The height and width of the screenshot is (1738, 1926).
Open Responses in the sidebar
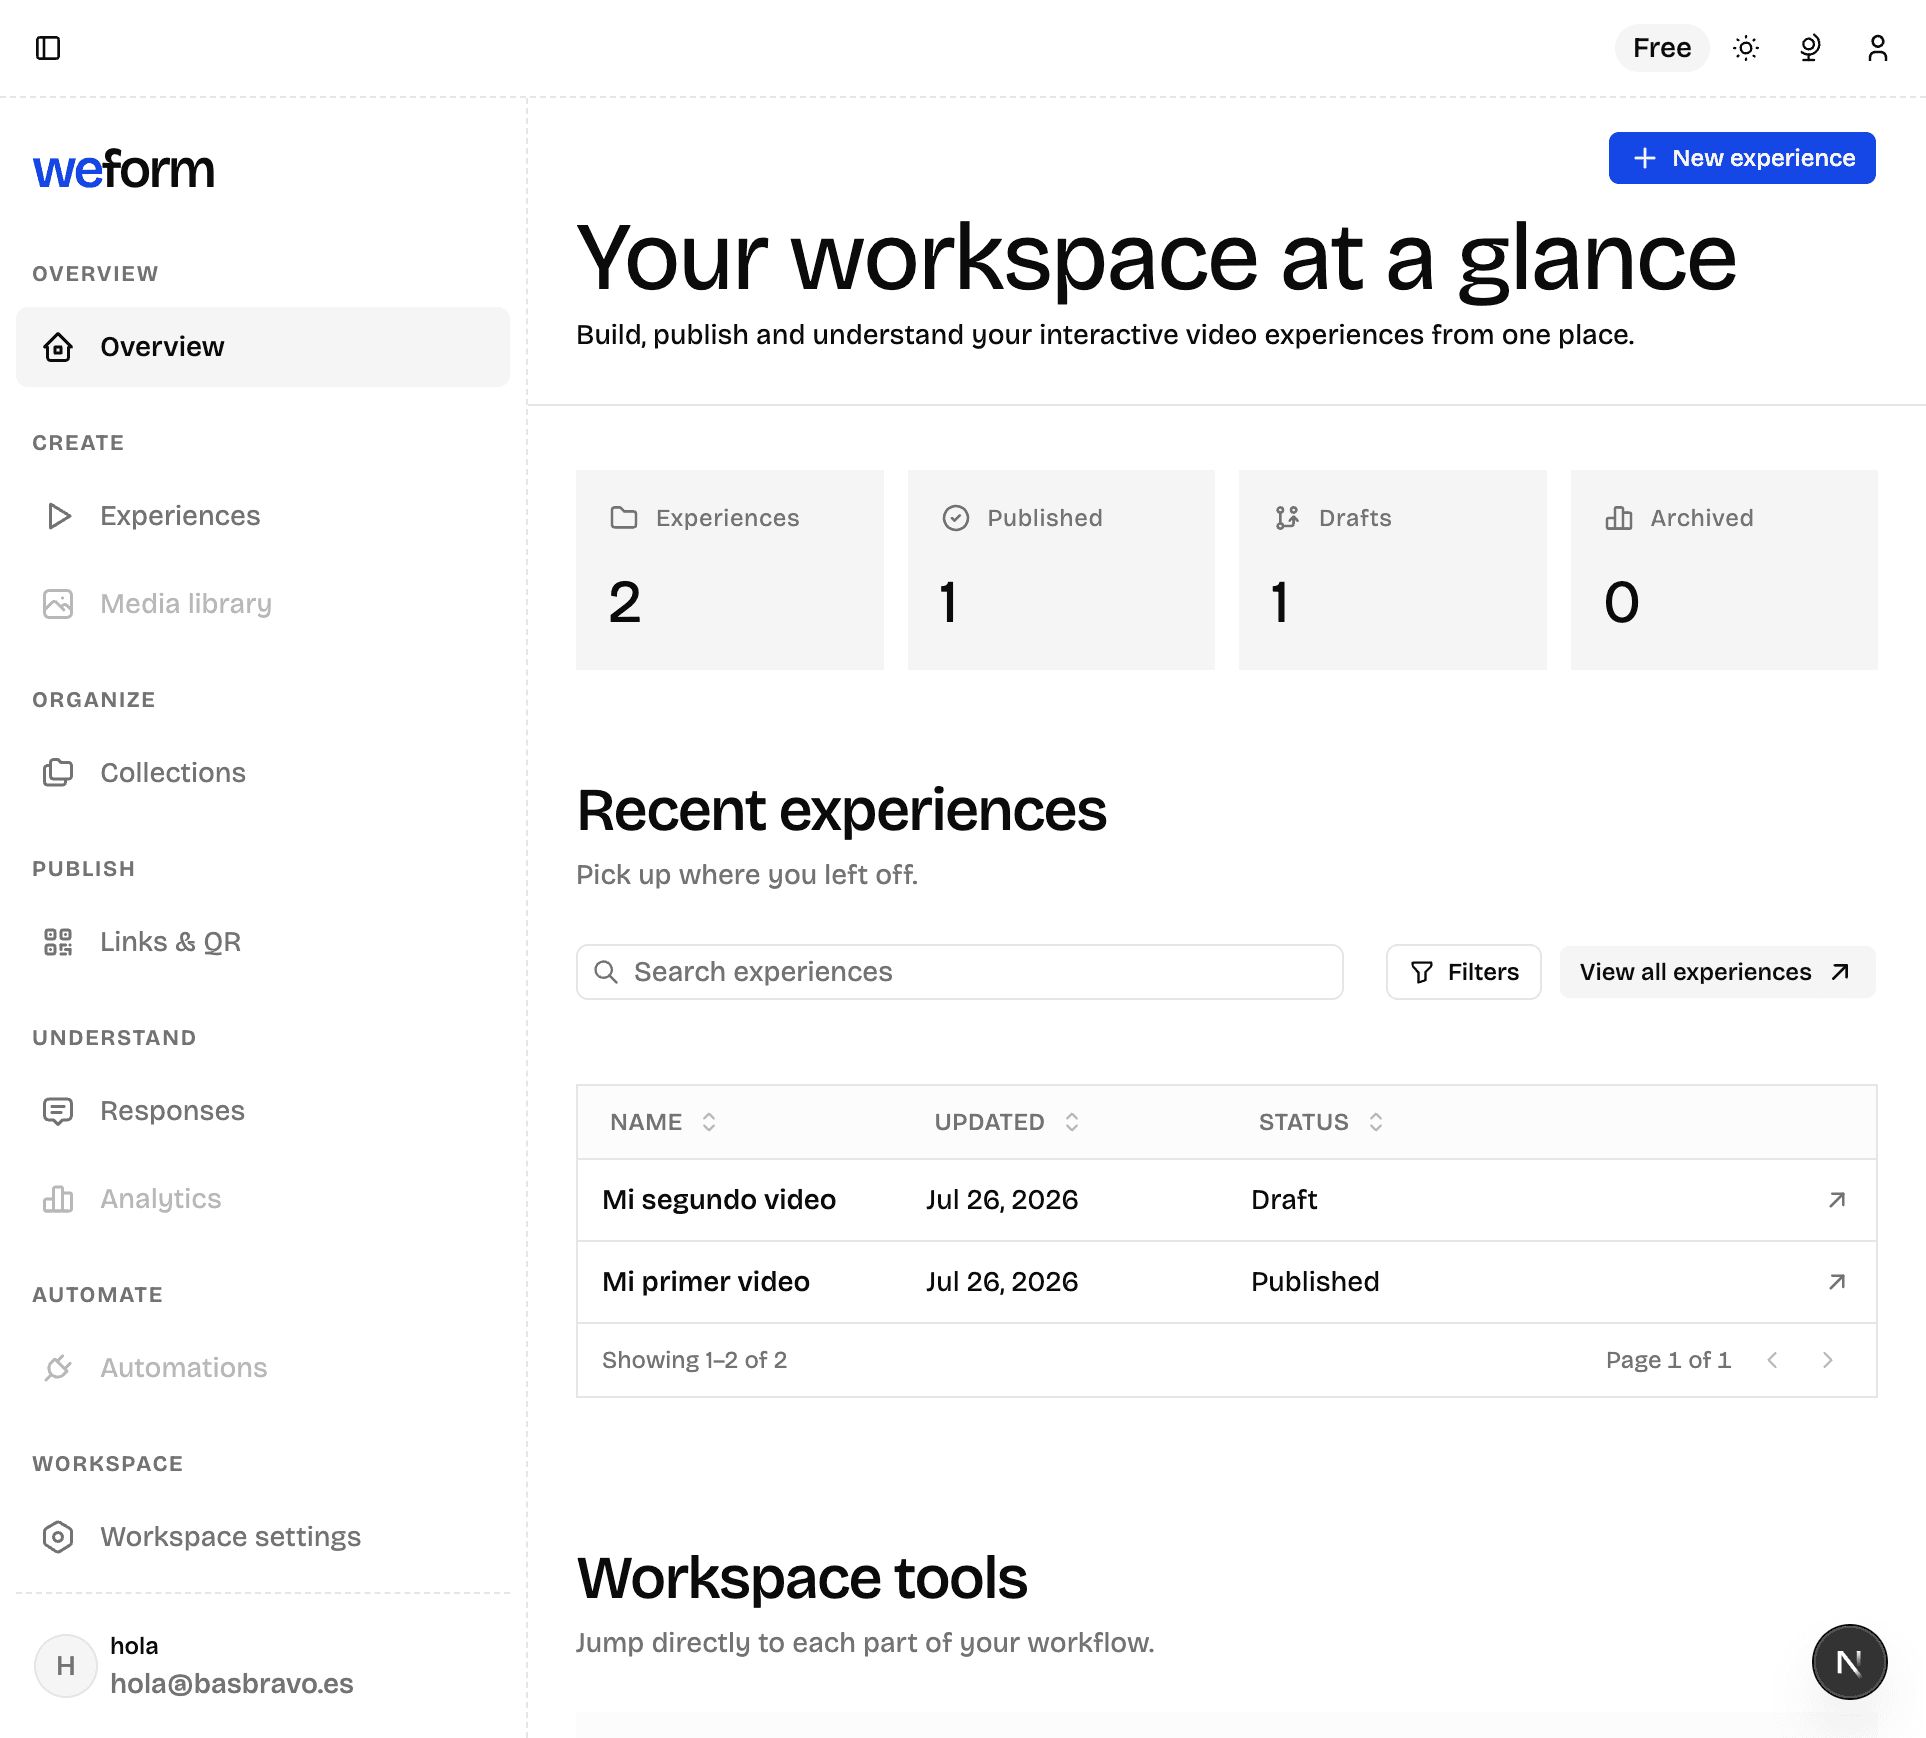point(263,1111)
